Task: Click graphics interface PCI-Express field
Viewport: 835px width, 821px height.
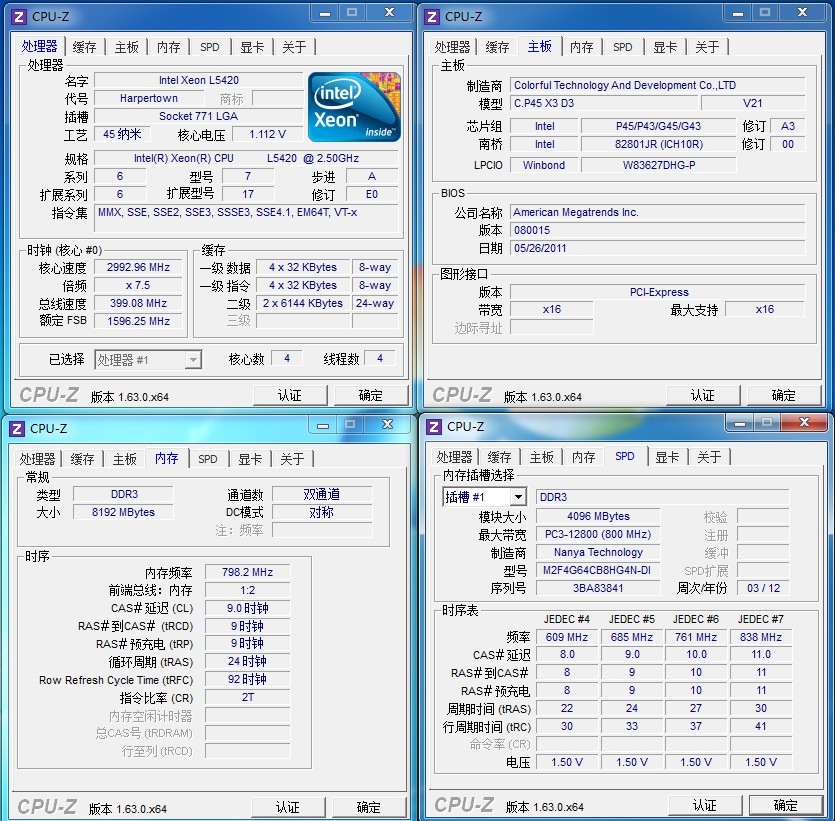Action: point(658,292)
